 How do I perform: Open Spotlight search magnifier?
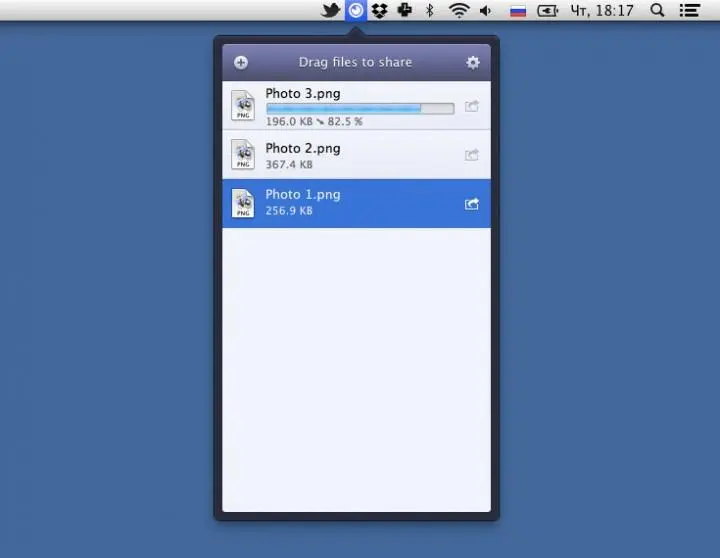(x=657, y=10)
